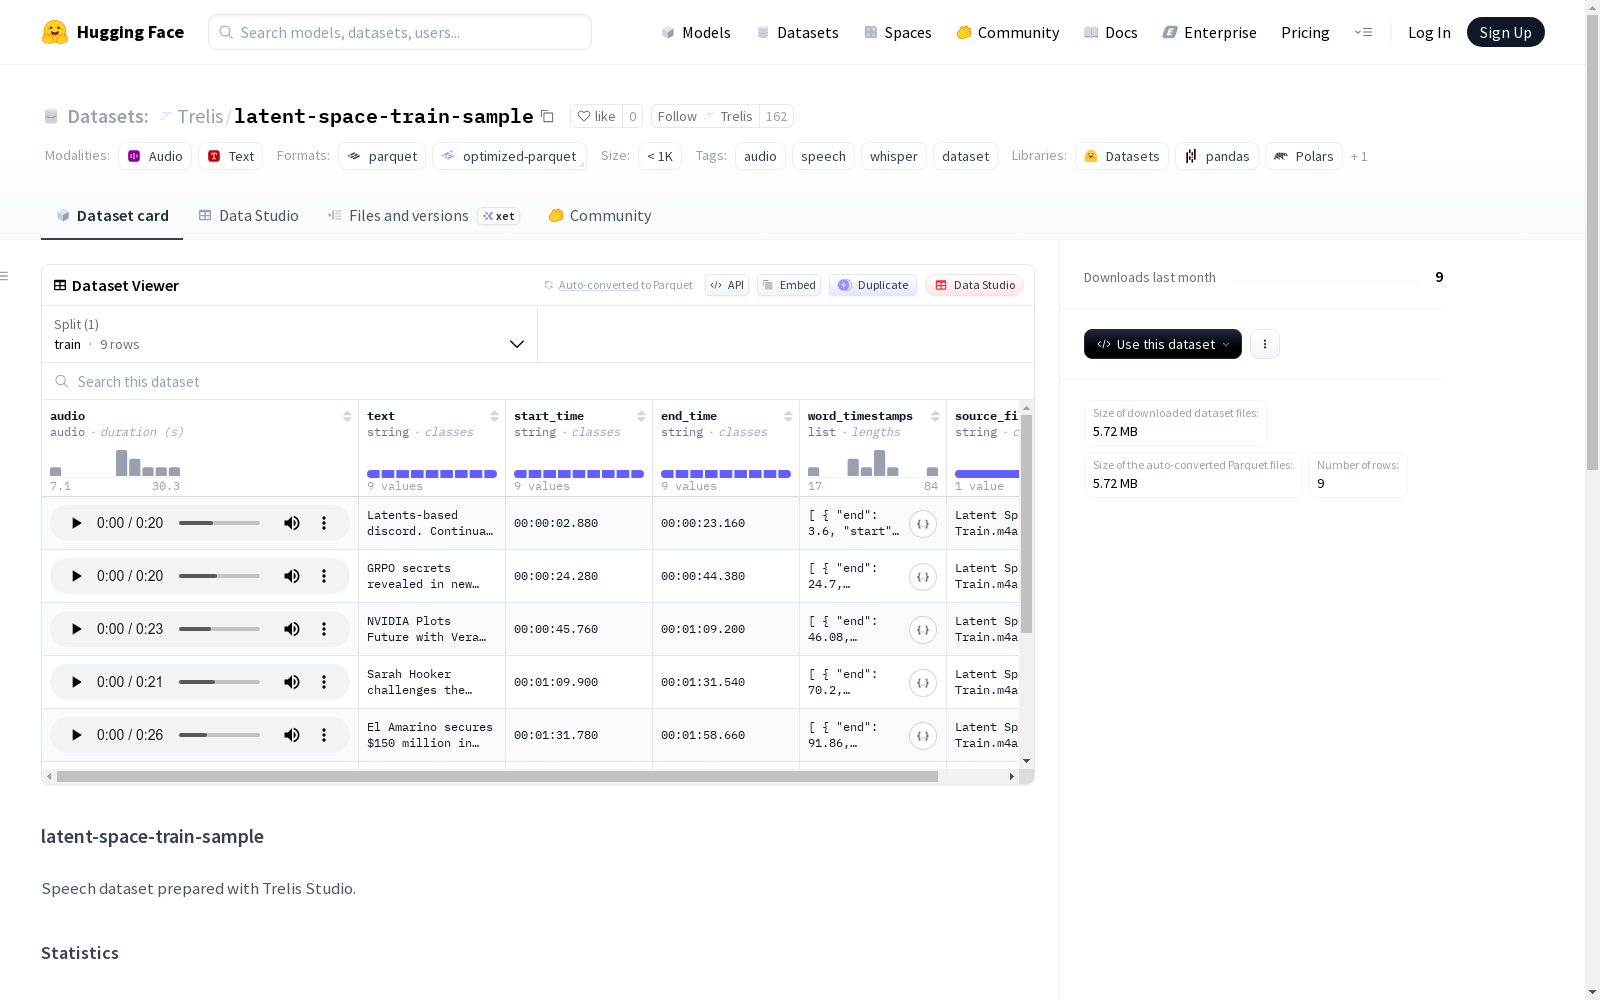The height and width of the screenshot is (1000, 1600).
Task: Sort by the end_time column
Action: point(788,416)
